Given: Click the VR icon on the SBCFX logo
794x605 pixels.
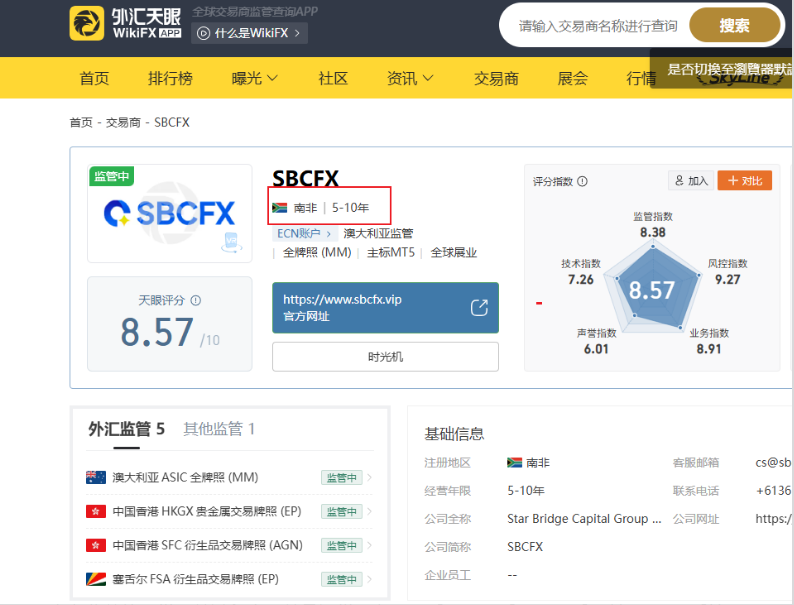Looking at the screenshot, I should click(231, 242).
